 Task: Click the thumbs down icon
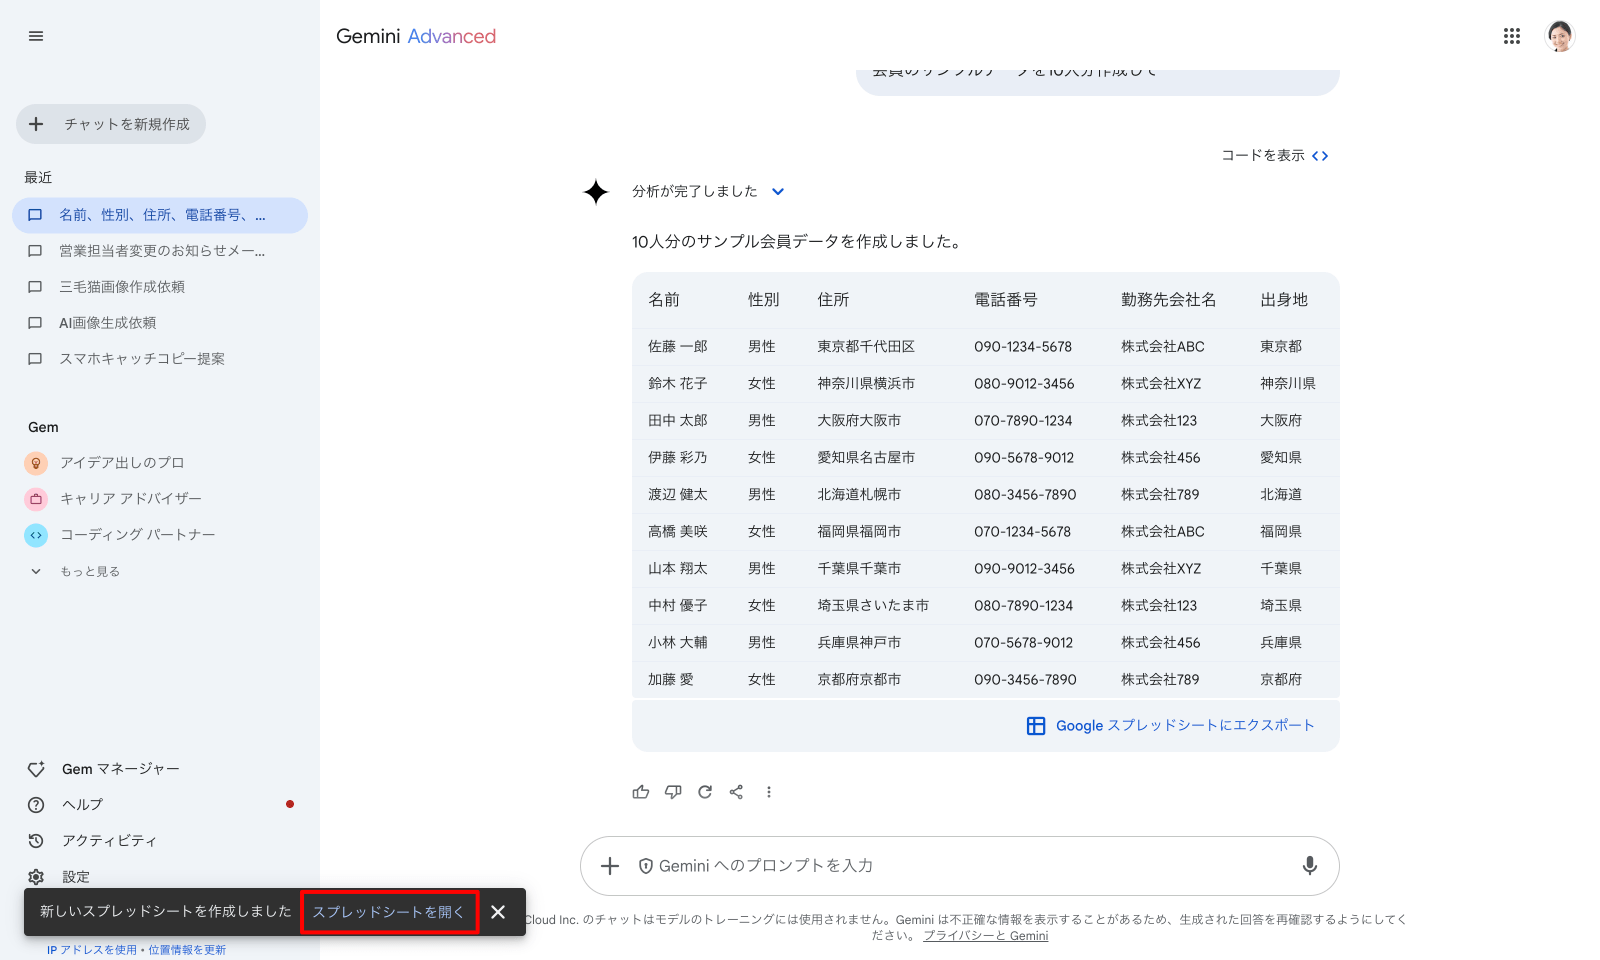pos(673,792)
